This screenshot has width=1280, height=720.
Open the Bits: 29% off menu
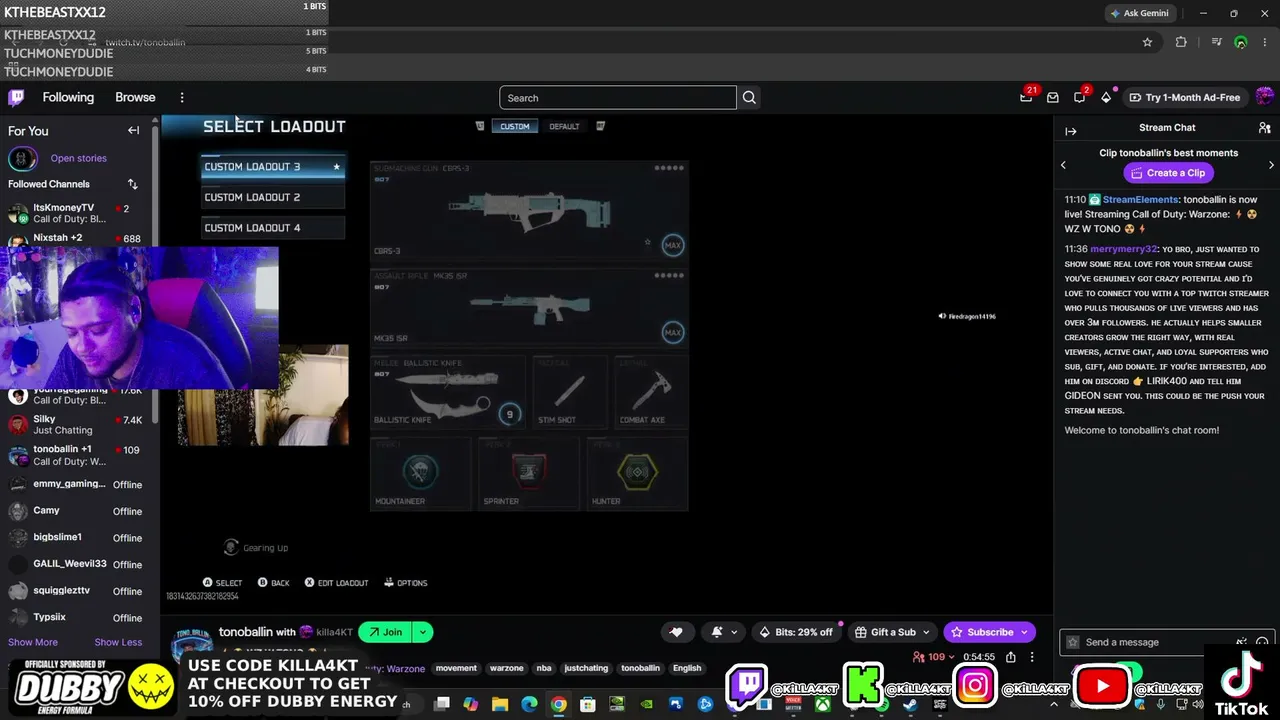pos(796,632)
